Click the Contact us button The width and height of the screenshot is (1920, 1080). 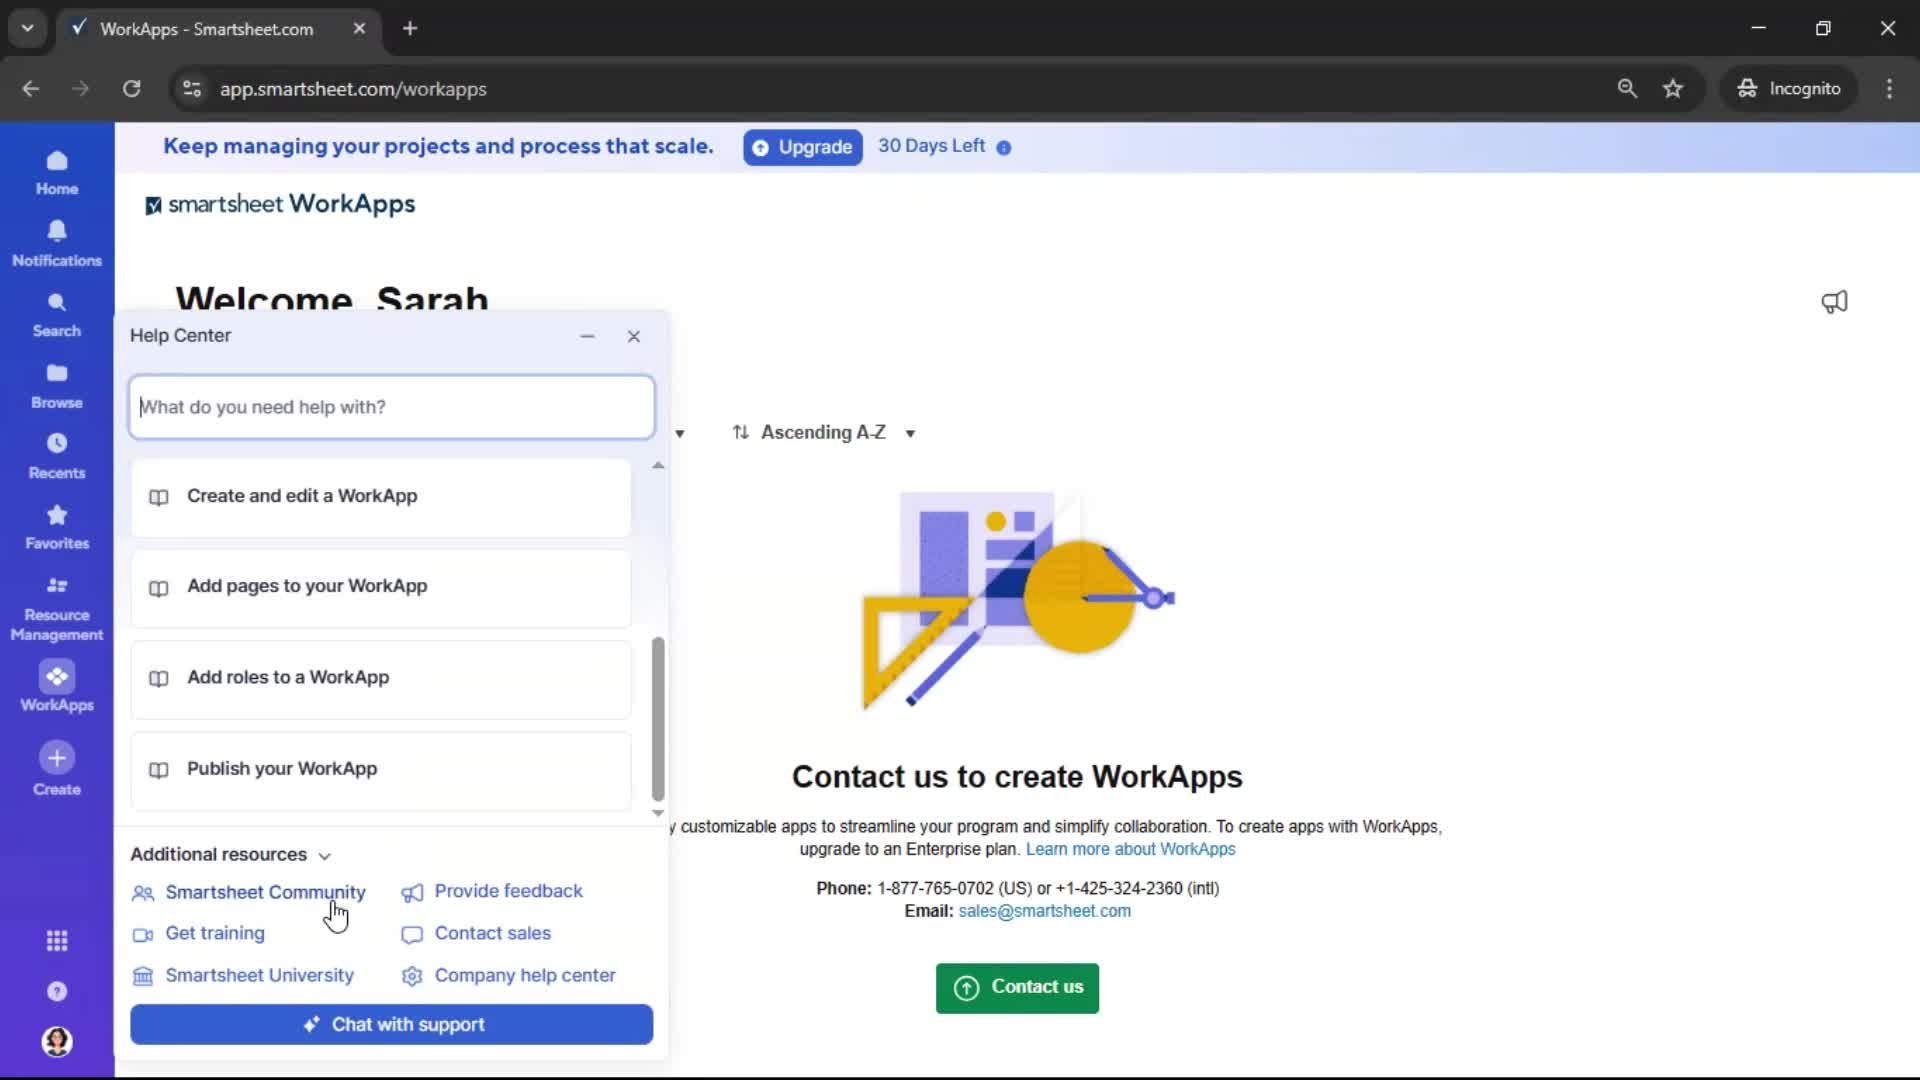pos(1016,988)
